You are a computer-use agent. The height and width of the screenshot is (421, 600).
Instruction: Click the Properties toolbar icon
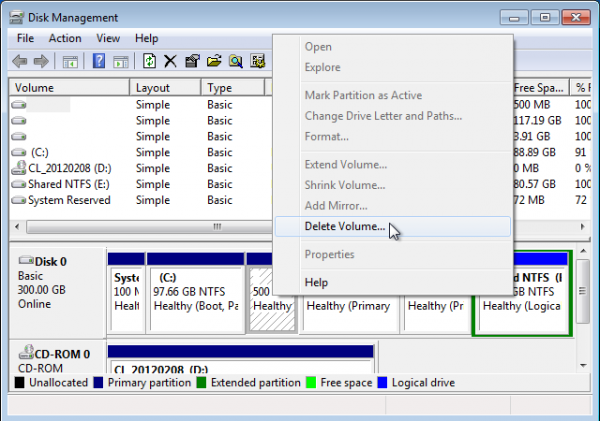192,61
